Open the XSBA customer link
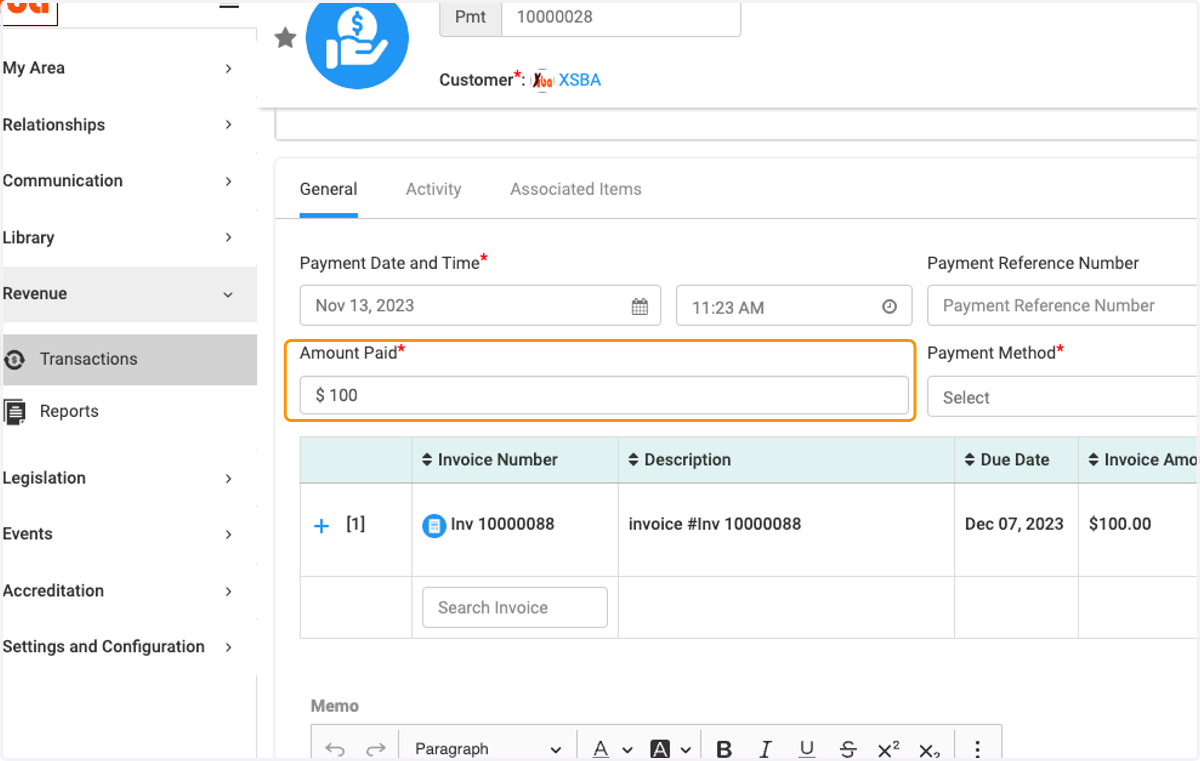This screenshot has height=761, width=1200. click(580, 80)
